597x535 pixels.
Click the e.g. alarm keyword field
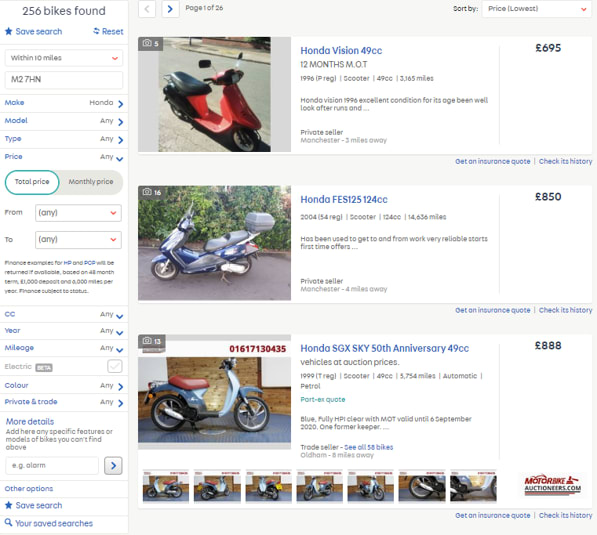coord(52,465)
